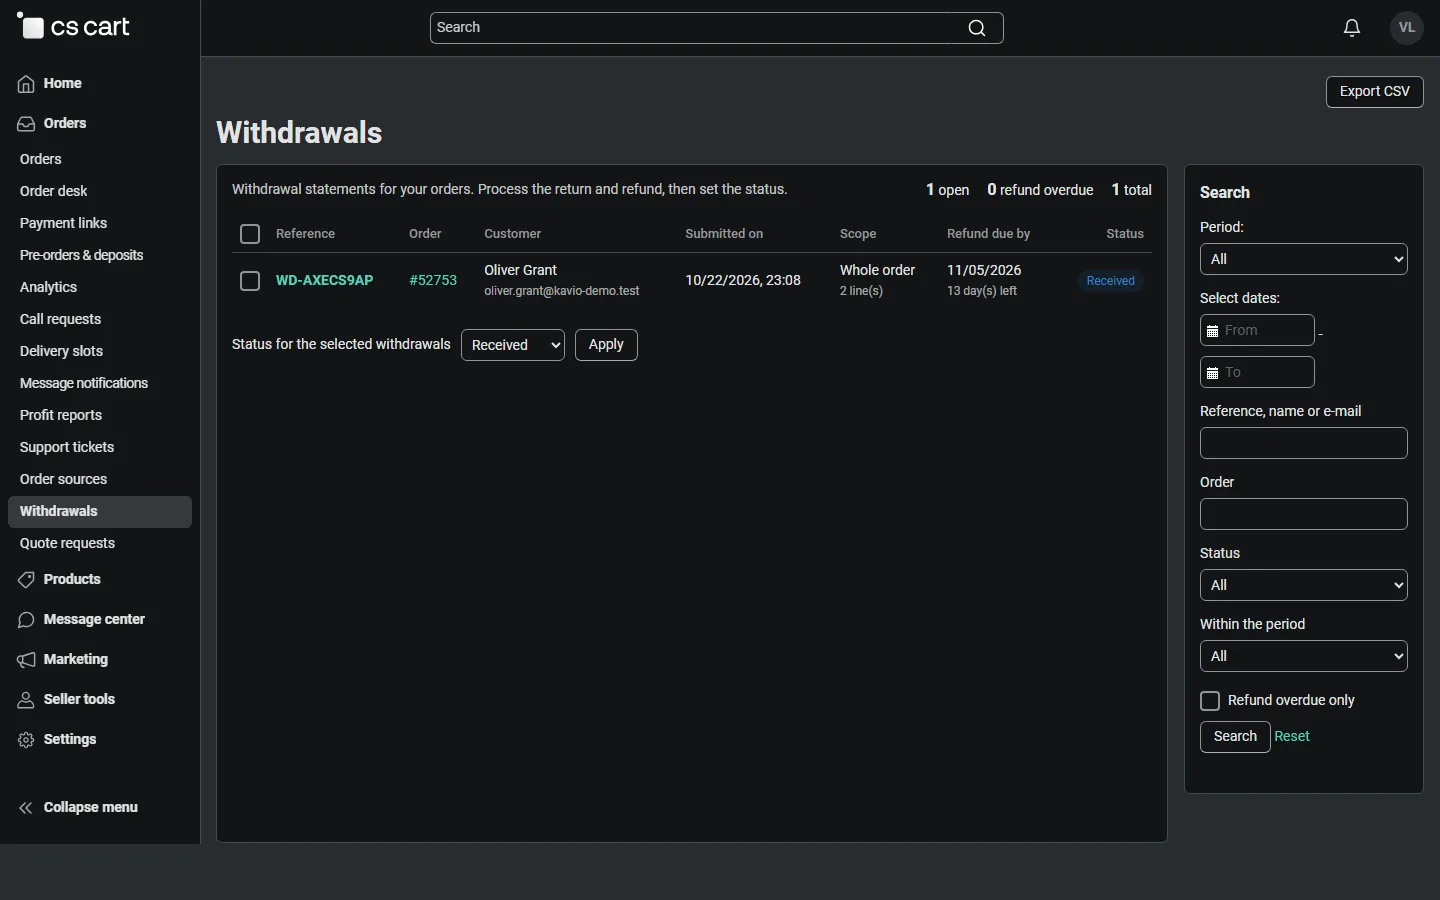Click the Reference, name or e-mail field
The image size is (1440, 900).
(1304, 443)
